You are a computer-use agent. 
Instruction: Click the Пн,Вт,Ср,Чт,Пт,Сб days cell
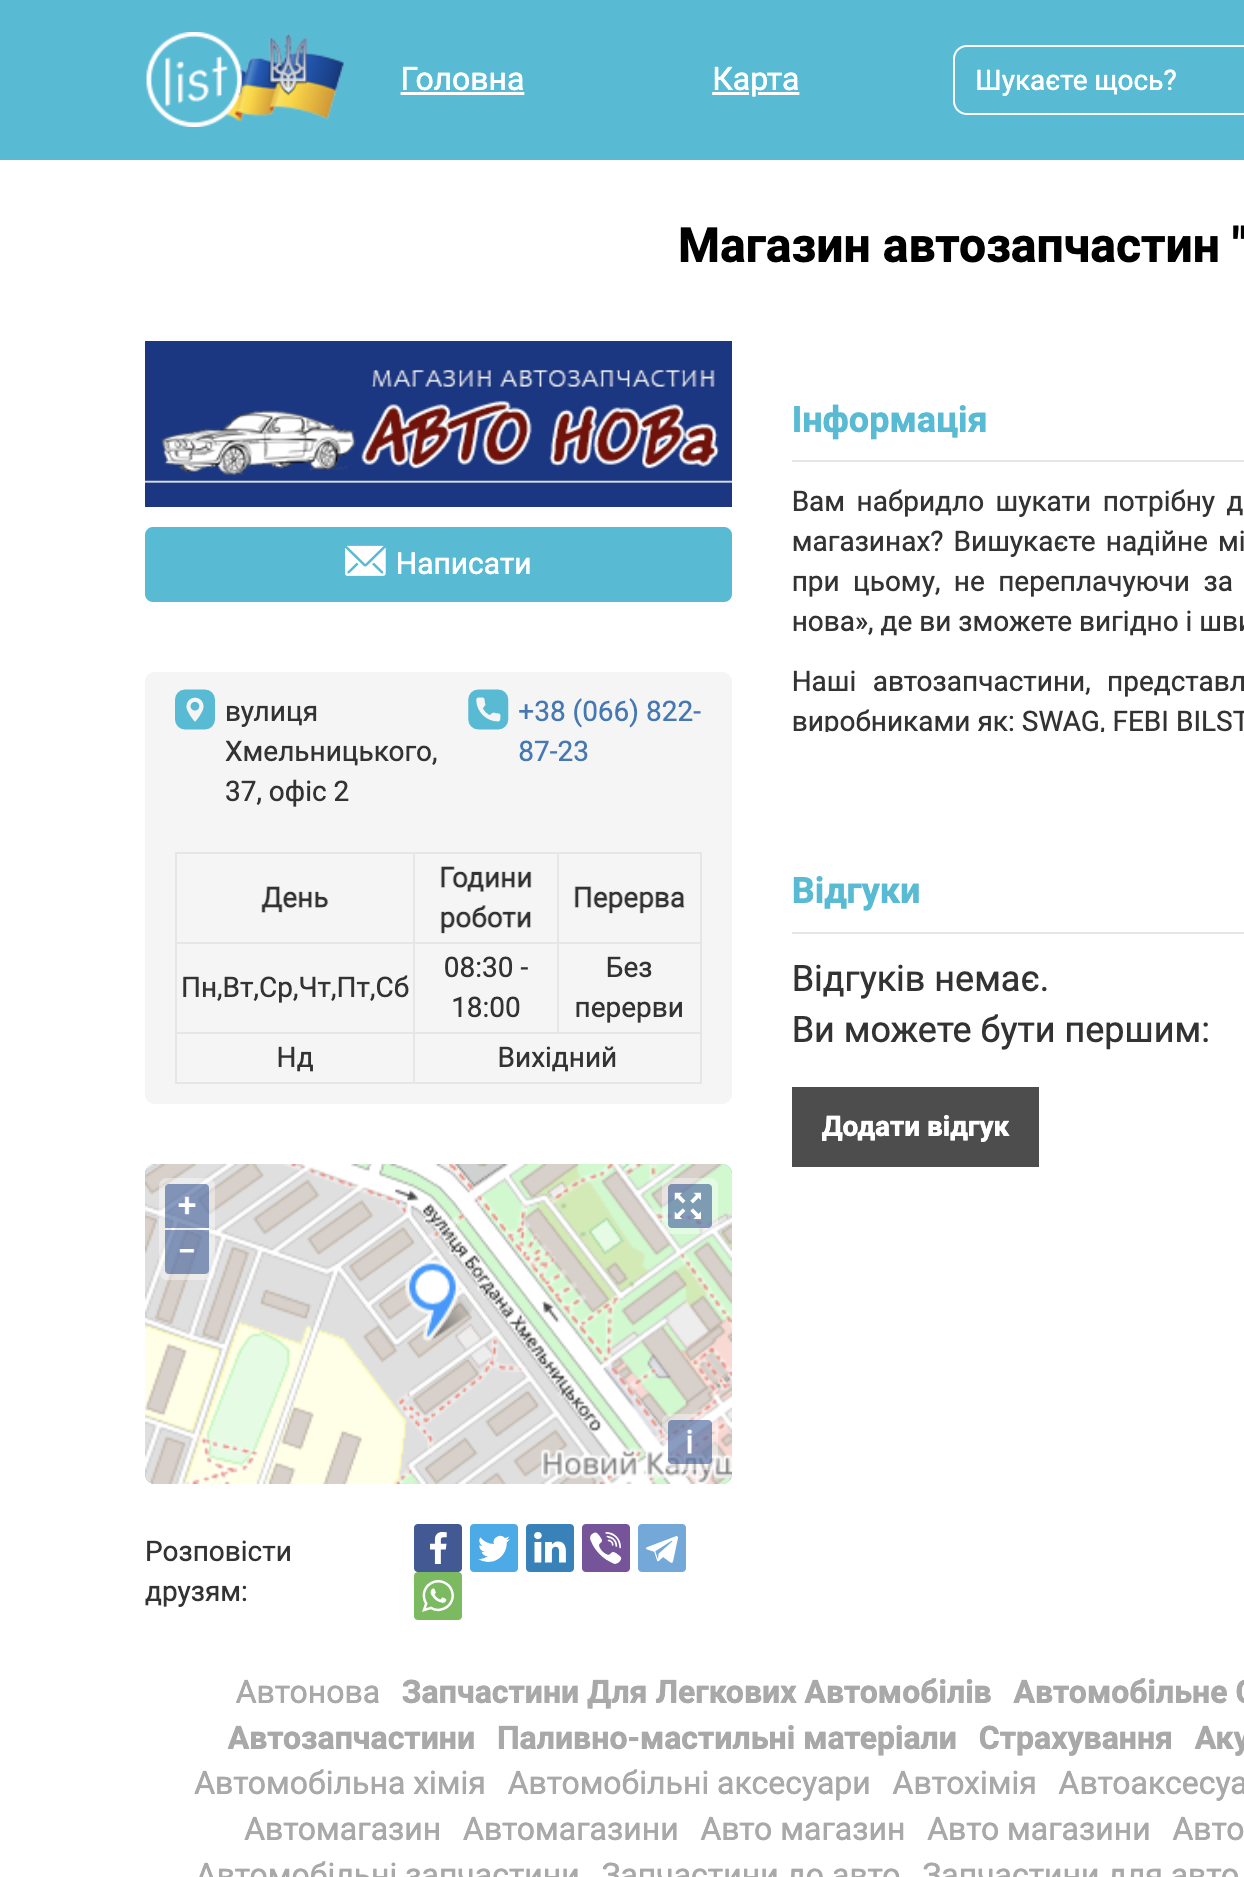click(295, 987)
